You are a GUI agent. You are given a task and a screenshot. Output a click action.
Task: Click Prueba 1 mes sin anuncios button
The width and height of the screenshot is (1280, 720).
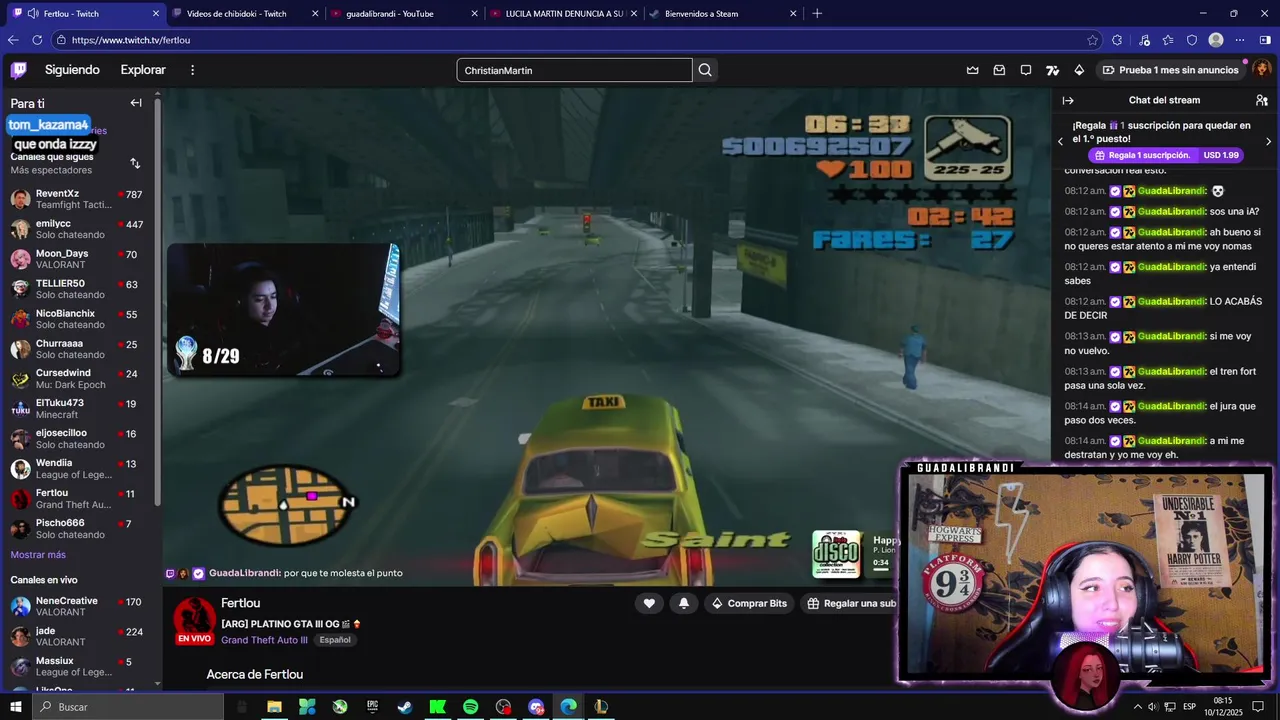tap(1170, 70)
